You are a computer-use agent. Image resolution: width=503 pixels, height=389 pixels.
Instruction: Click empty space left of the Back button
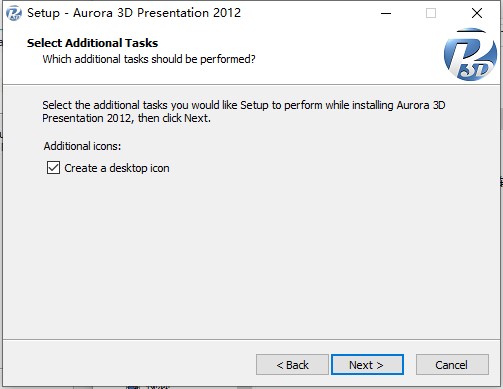click(130, 365)
